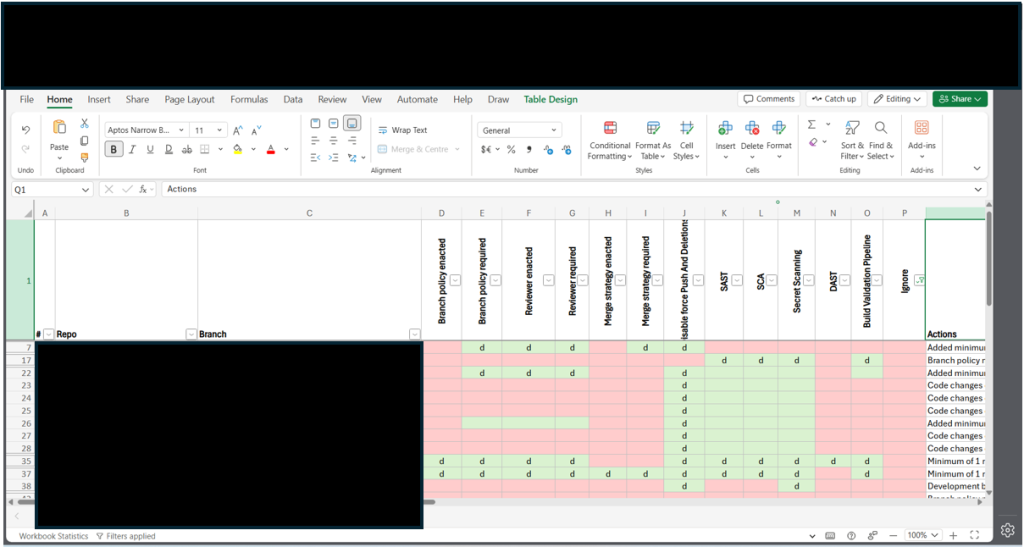Toggle Bold formatting off
Image resolution: width=1024 pixels, height=547 pixels.
[x=114, y=149]
